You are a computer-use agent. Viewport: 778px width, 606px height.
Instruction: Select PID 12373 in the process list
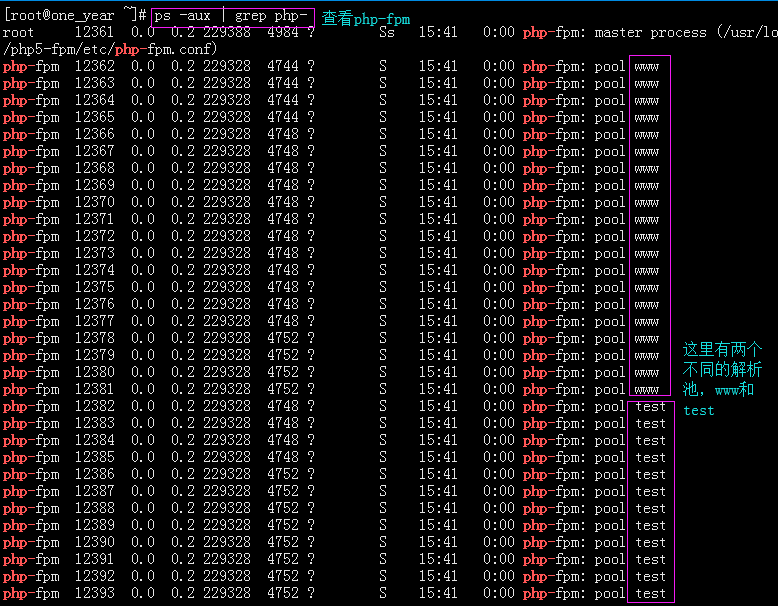coord(94,253)
